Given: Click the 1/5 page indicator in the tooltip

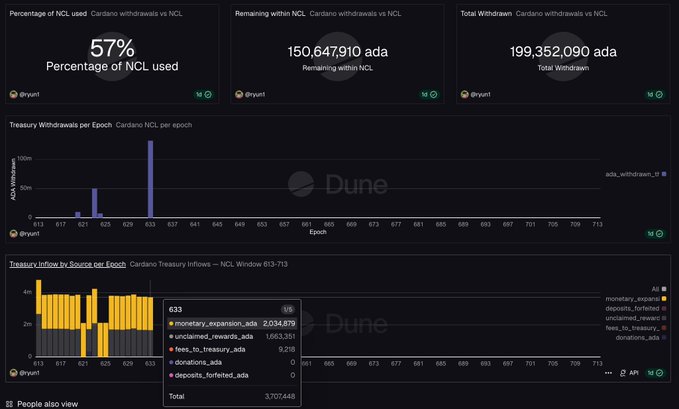Looking at the screenshot, I should (x=288, y=309).
